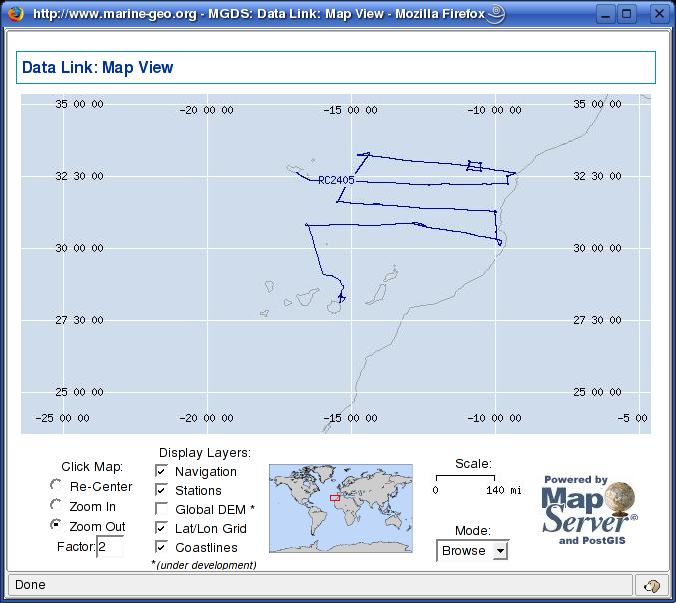
Task: Close the Map View window
Action: (655, 15)
